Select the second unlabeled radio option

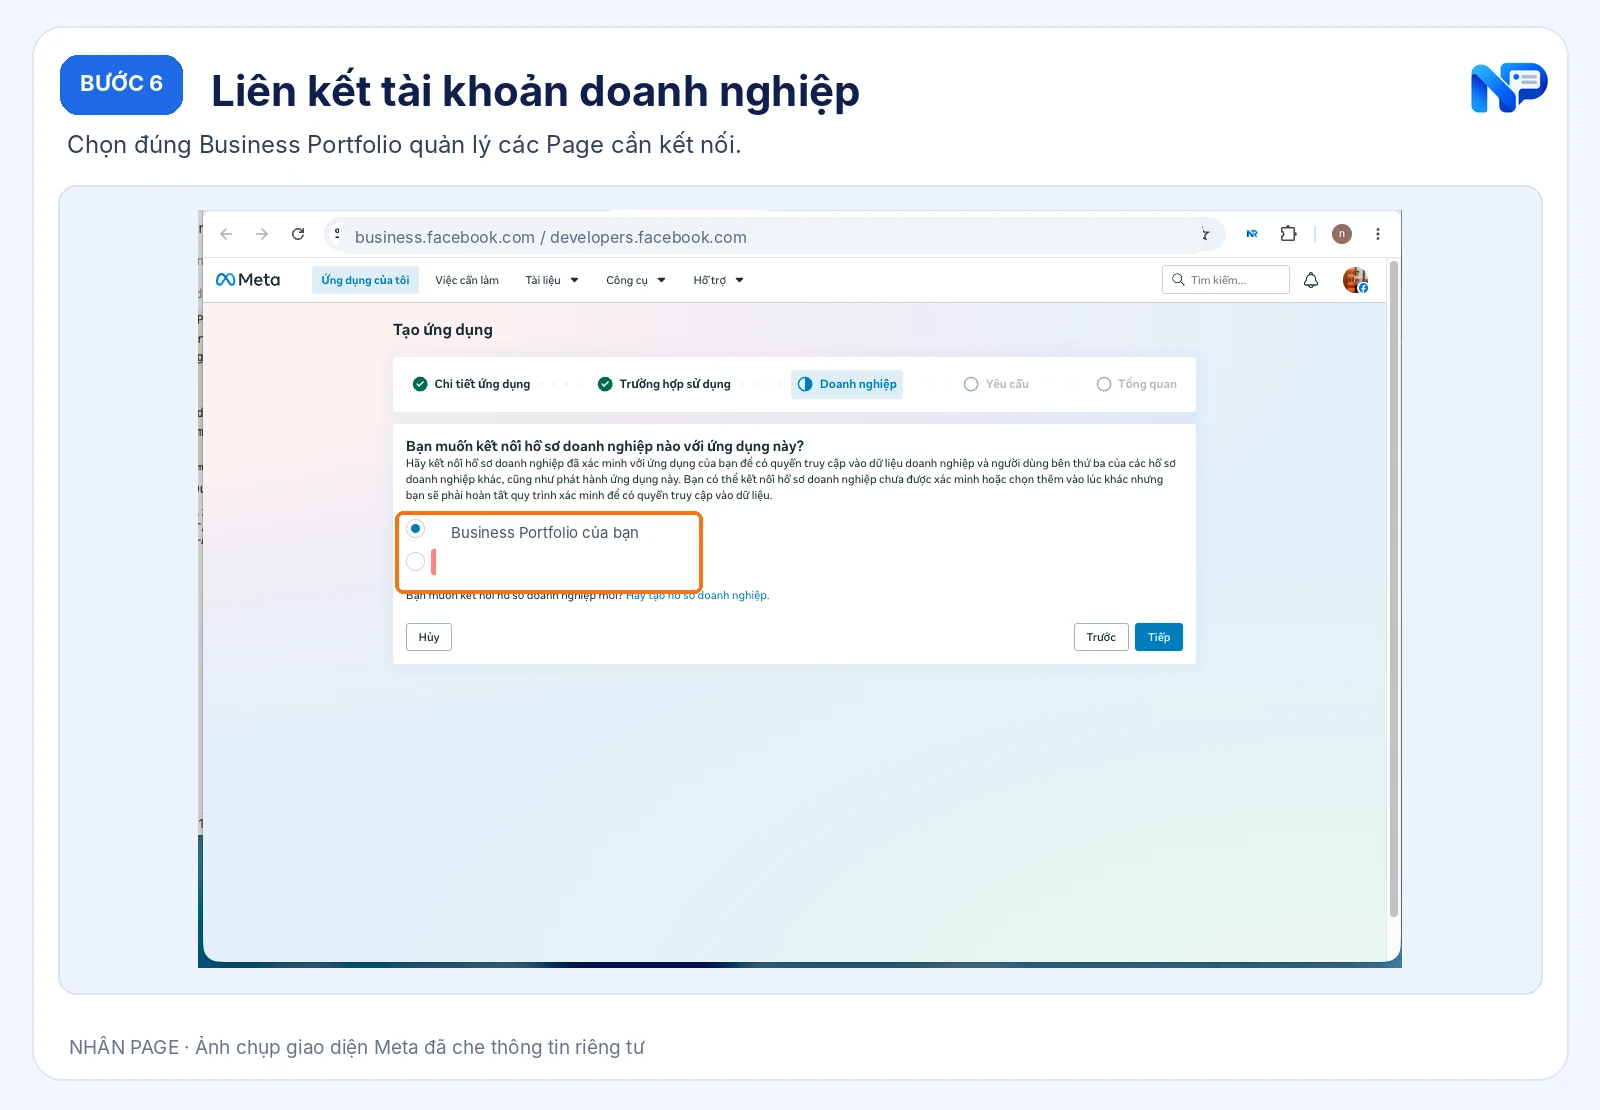coord(416,562)
